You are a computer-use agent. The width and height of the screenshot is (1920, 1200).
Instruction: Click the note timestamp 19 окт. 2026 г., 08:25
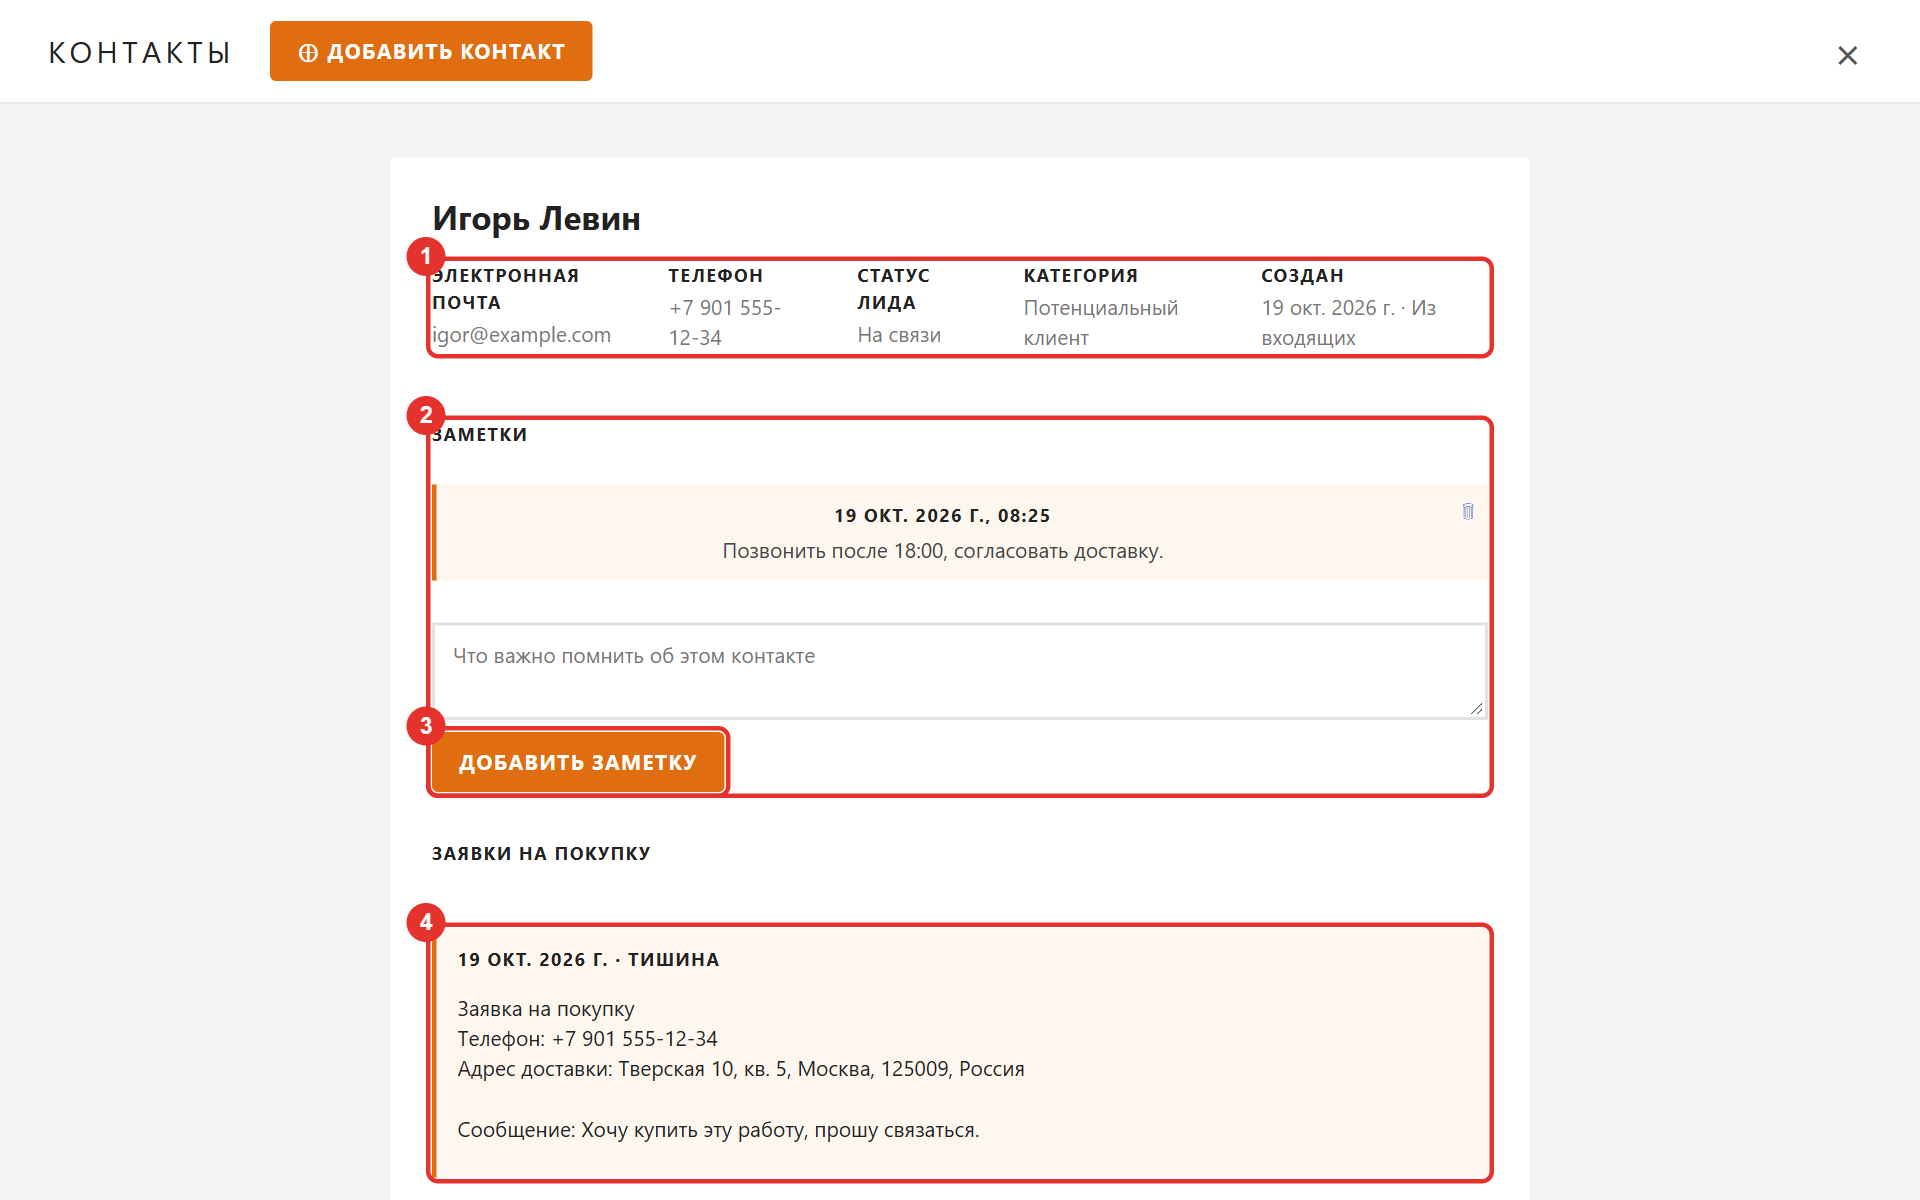coord(942,516)
